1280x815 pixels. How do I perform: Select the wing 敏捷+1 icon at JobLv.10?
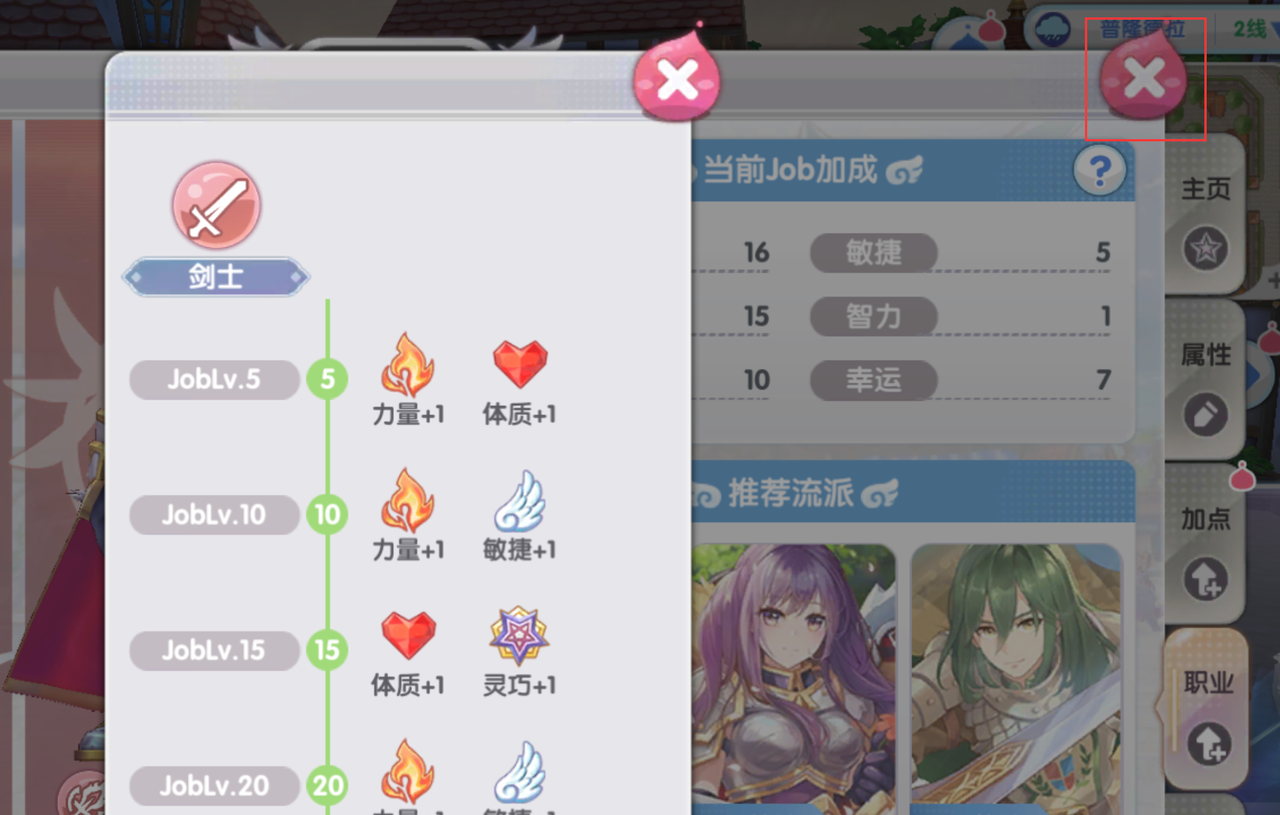tap(520, 501)
